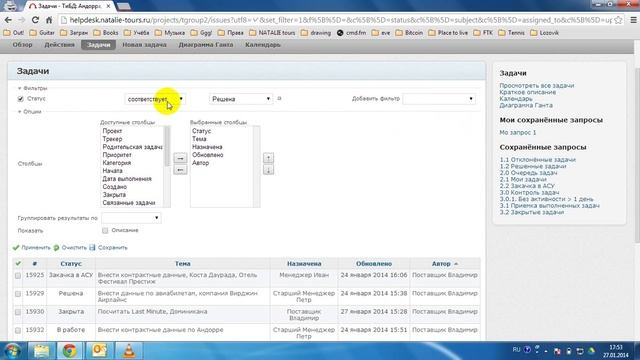Open saved query 3.2 Закрытые задачи

[x=531, y=212]
